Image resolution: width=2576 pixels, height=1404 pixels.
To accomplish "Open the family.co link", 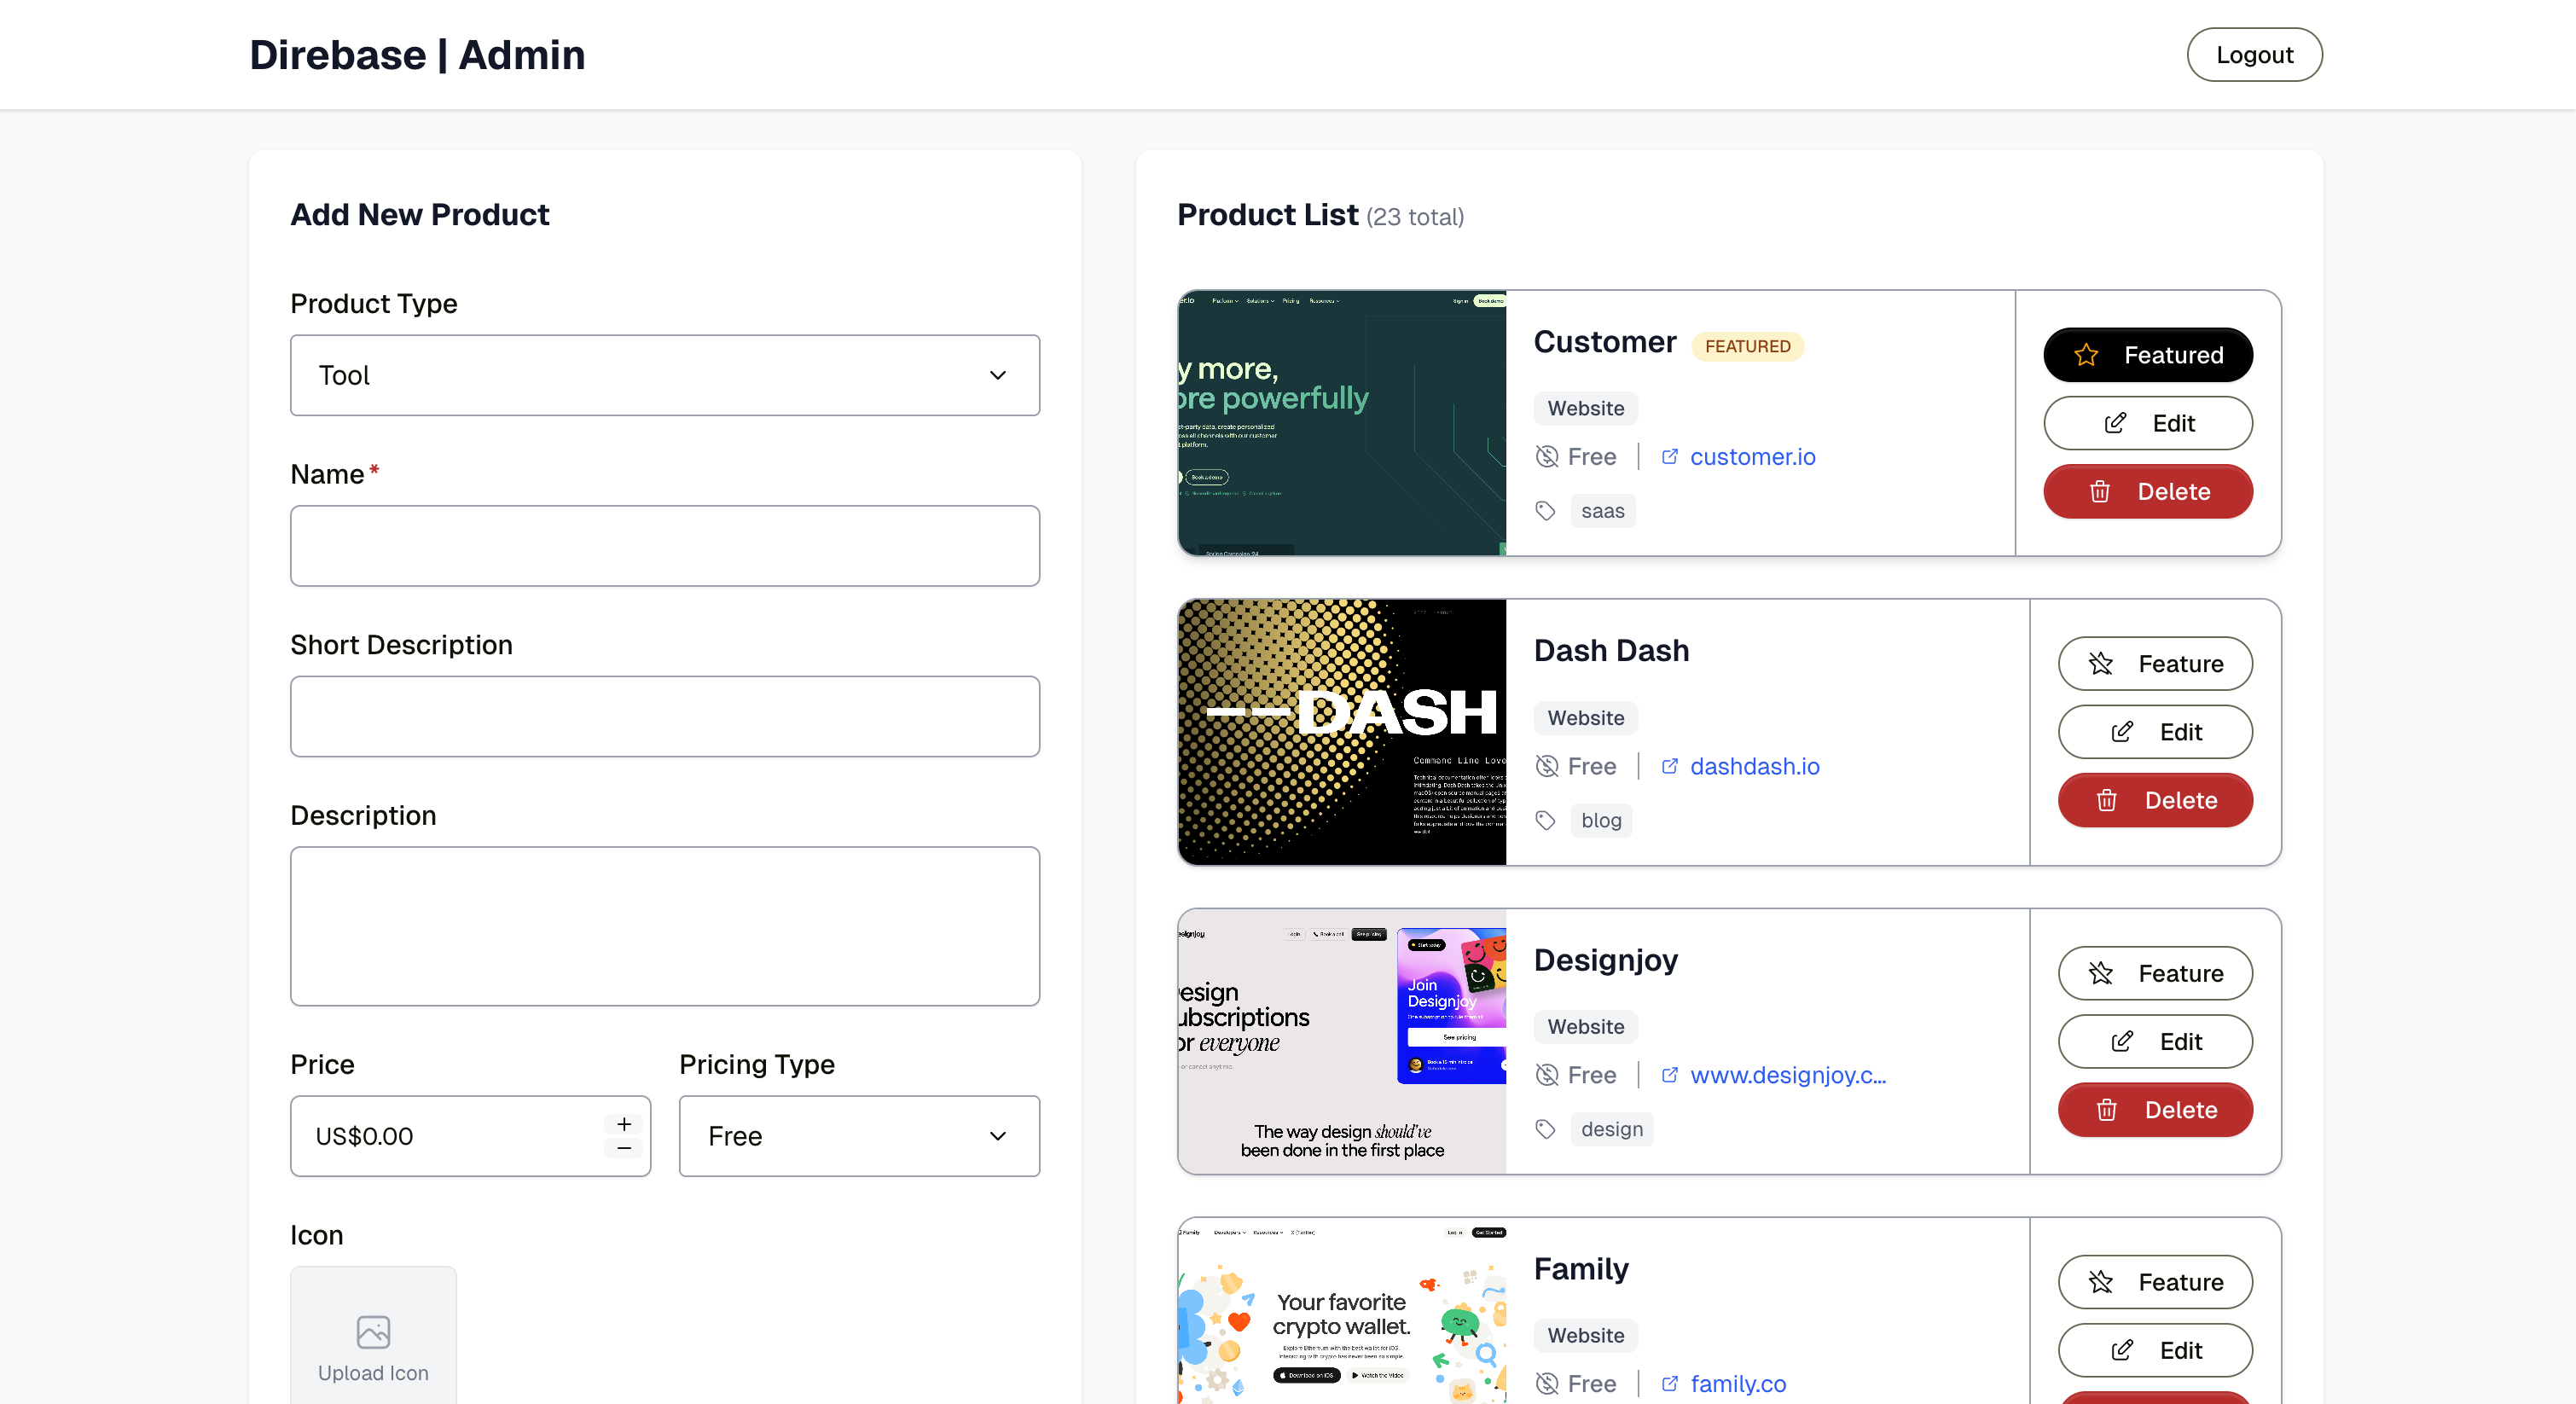I will click(1738, 1384).
